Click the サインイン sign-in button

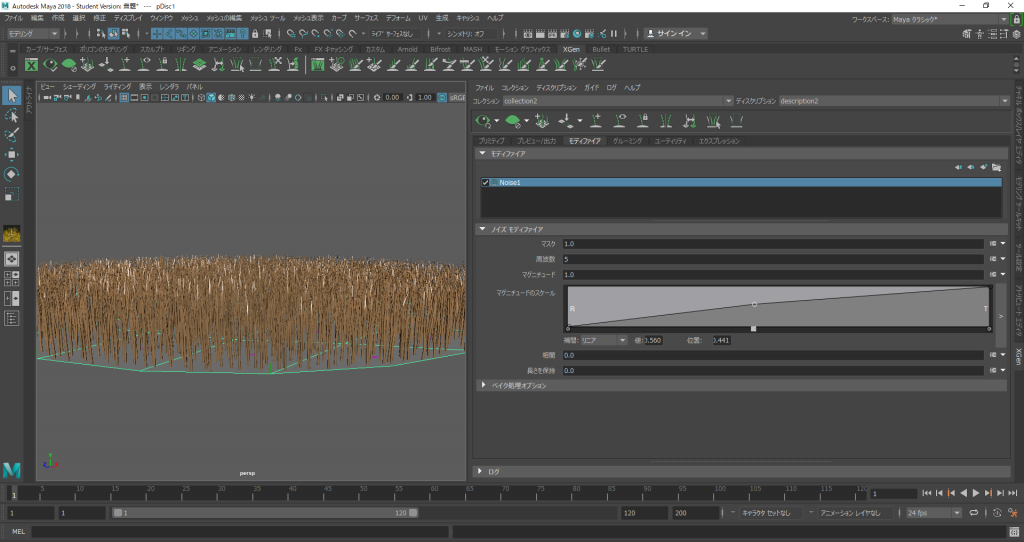tap(677, 34)
